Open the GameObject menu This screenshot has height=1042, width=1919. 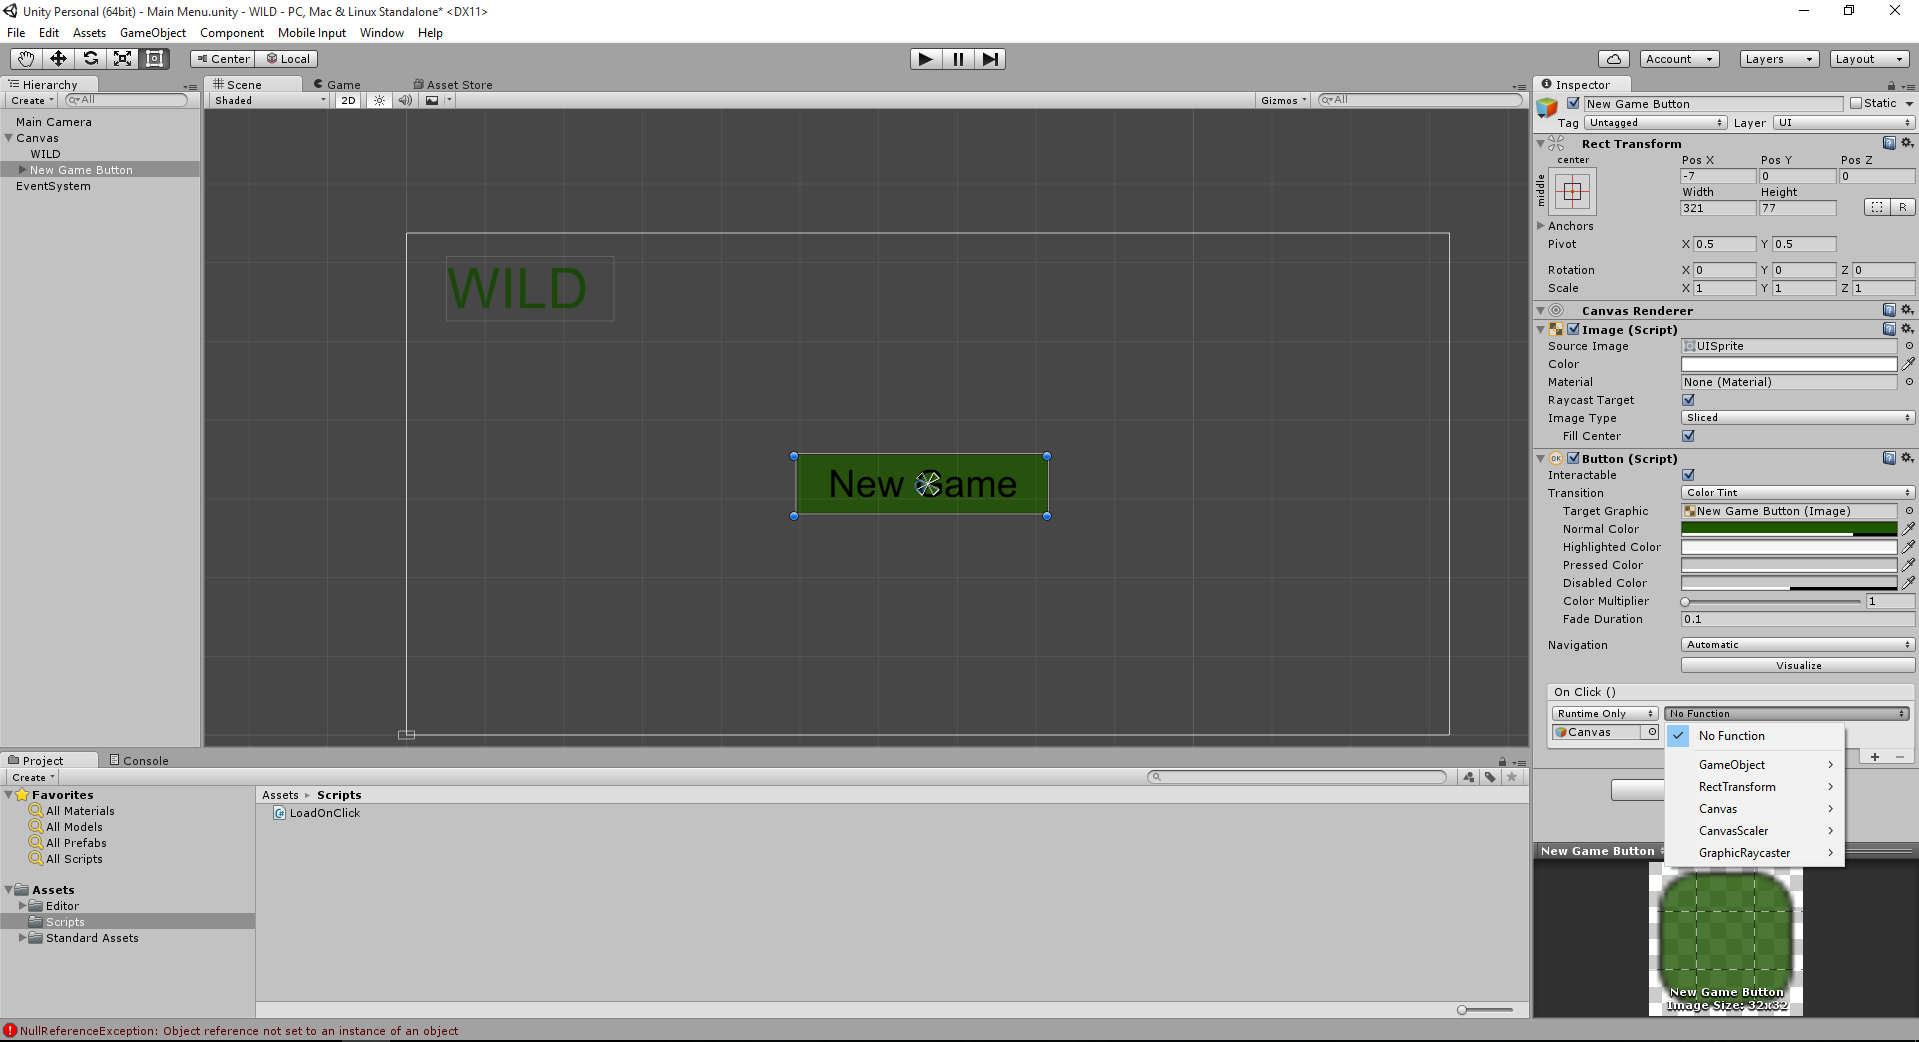pyautogui.click(x=152, y=33)
